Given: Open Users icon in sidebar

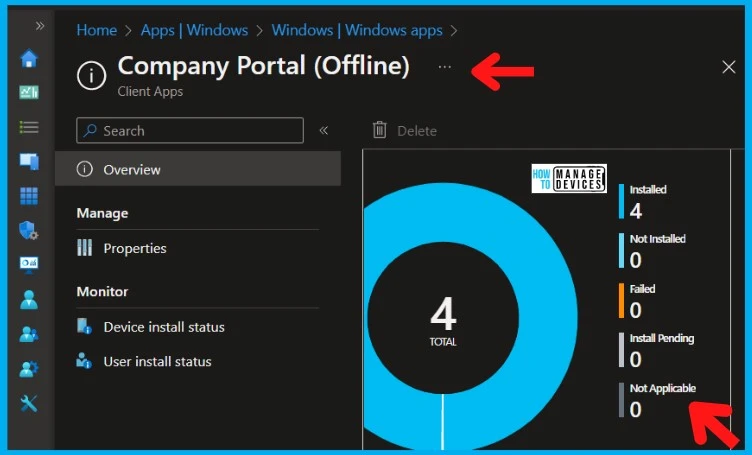Looking at the screenshot, I should (29, 300).
